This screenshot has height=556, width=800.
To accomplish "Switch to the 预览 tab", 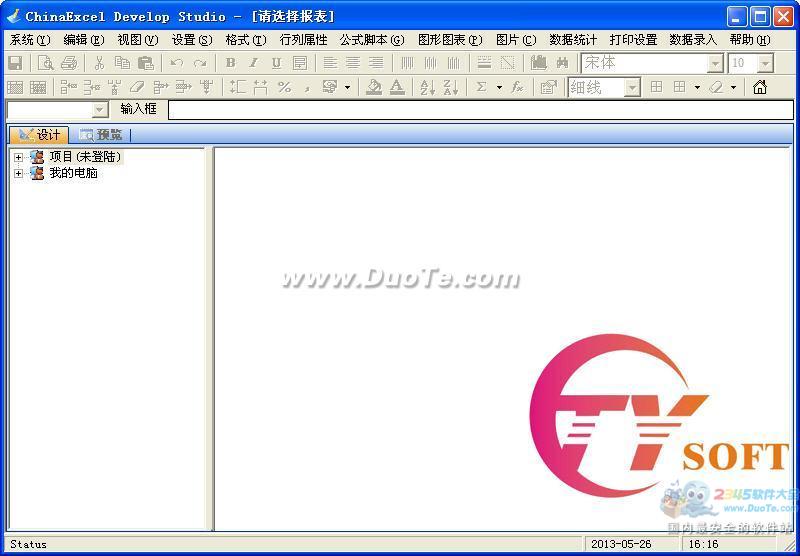I will pyautogui.click(x=100, y=135).
